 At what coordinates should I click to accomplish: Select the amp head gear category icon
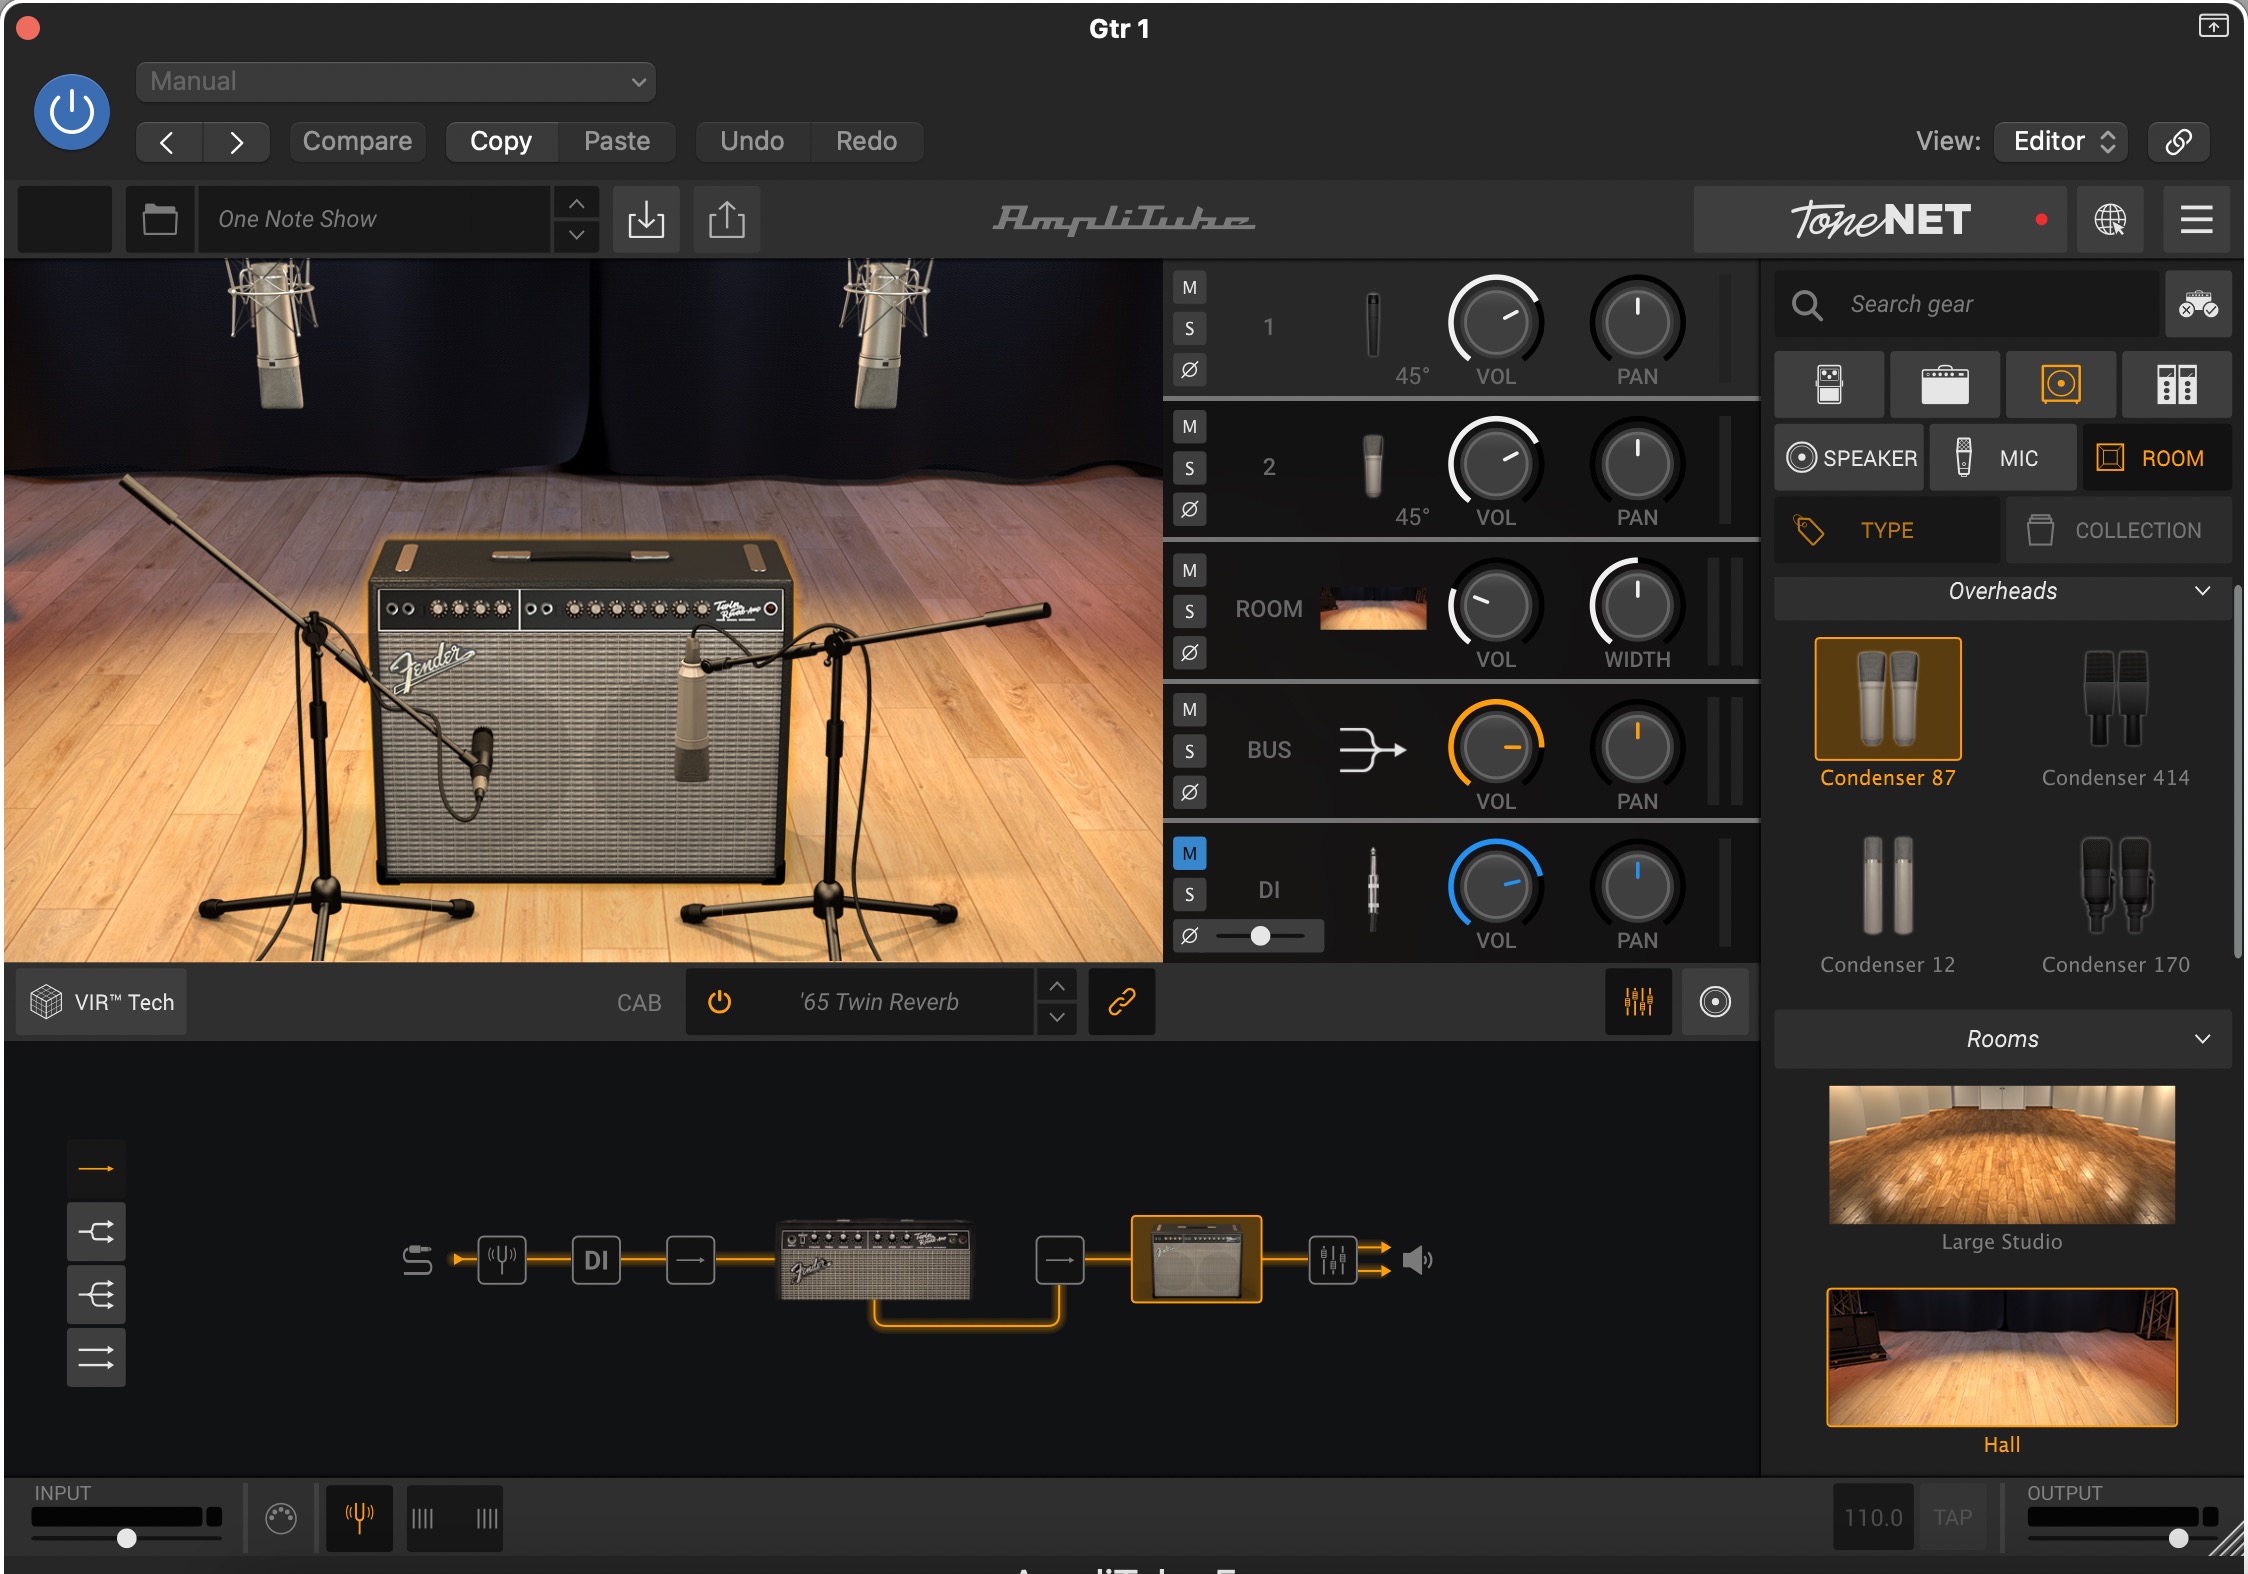tap(1944, 384)
